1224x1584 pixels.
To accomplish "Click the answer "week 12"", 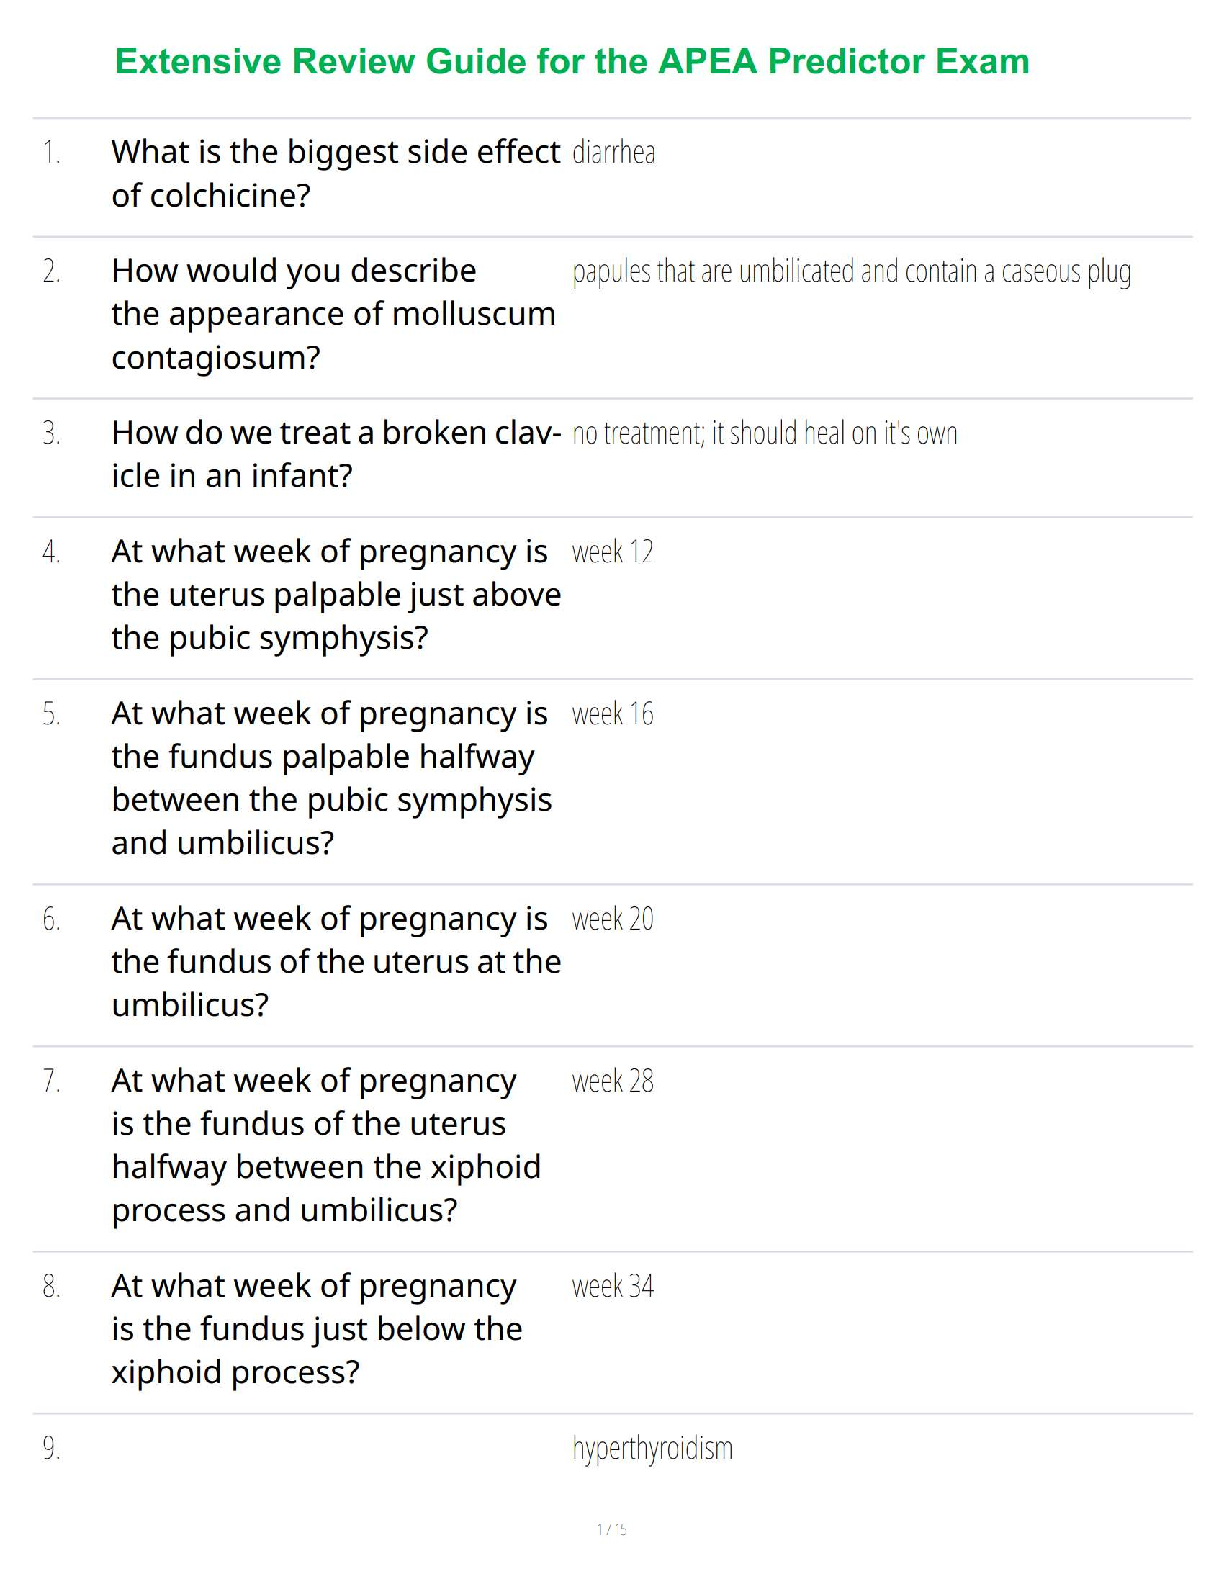I will (x=612, y=552).
